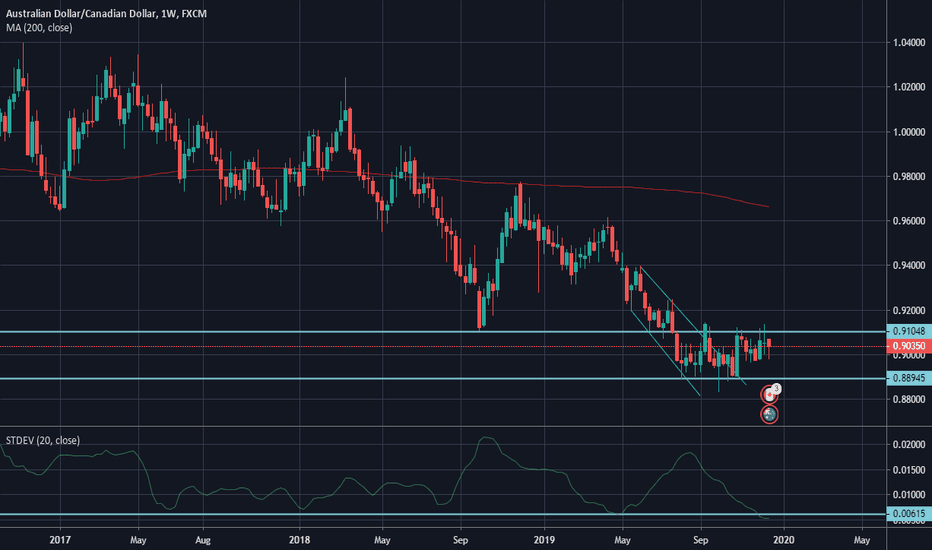The image size is (932, 550).
Task: Click the 0.00615 label in the STDEV pane
Action: (908, 514)
